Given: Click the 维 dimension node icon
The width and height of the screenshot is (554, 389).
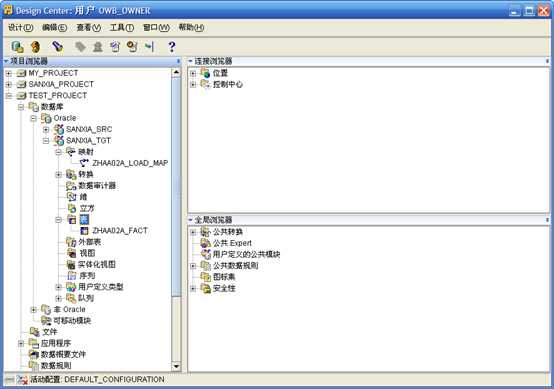Looking at the screenshot, I should (72, 197).
